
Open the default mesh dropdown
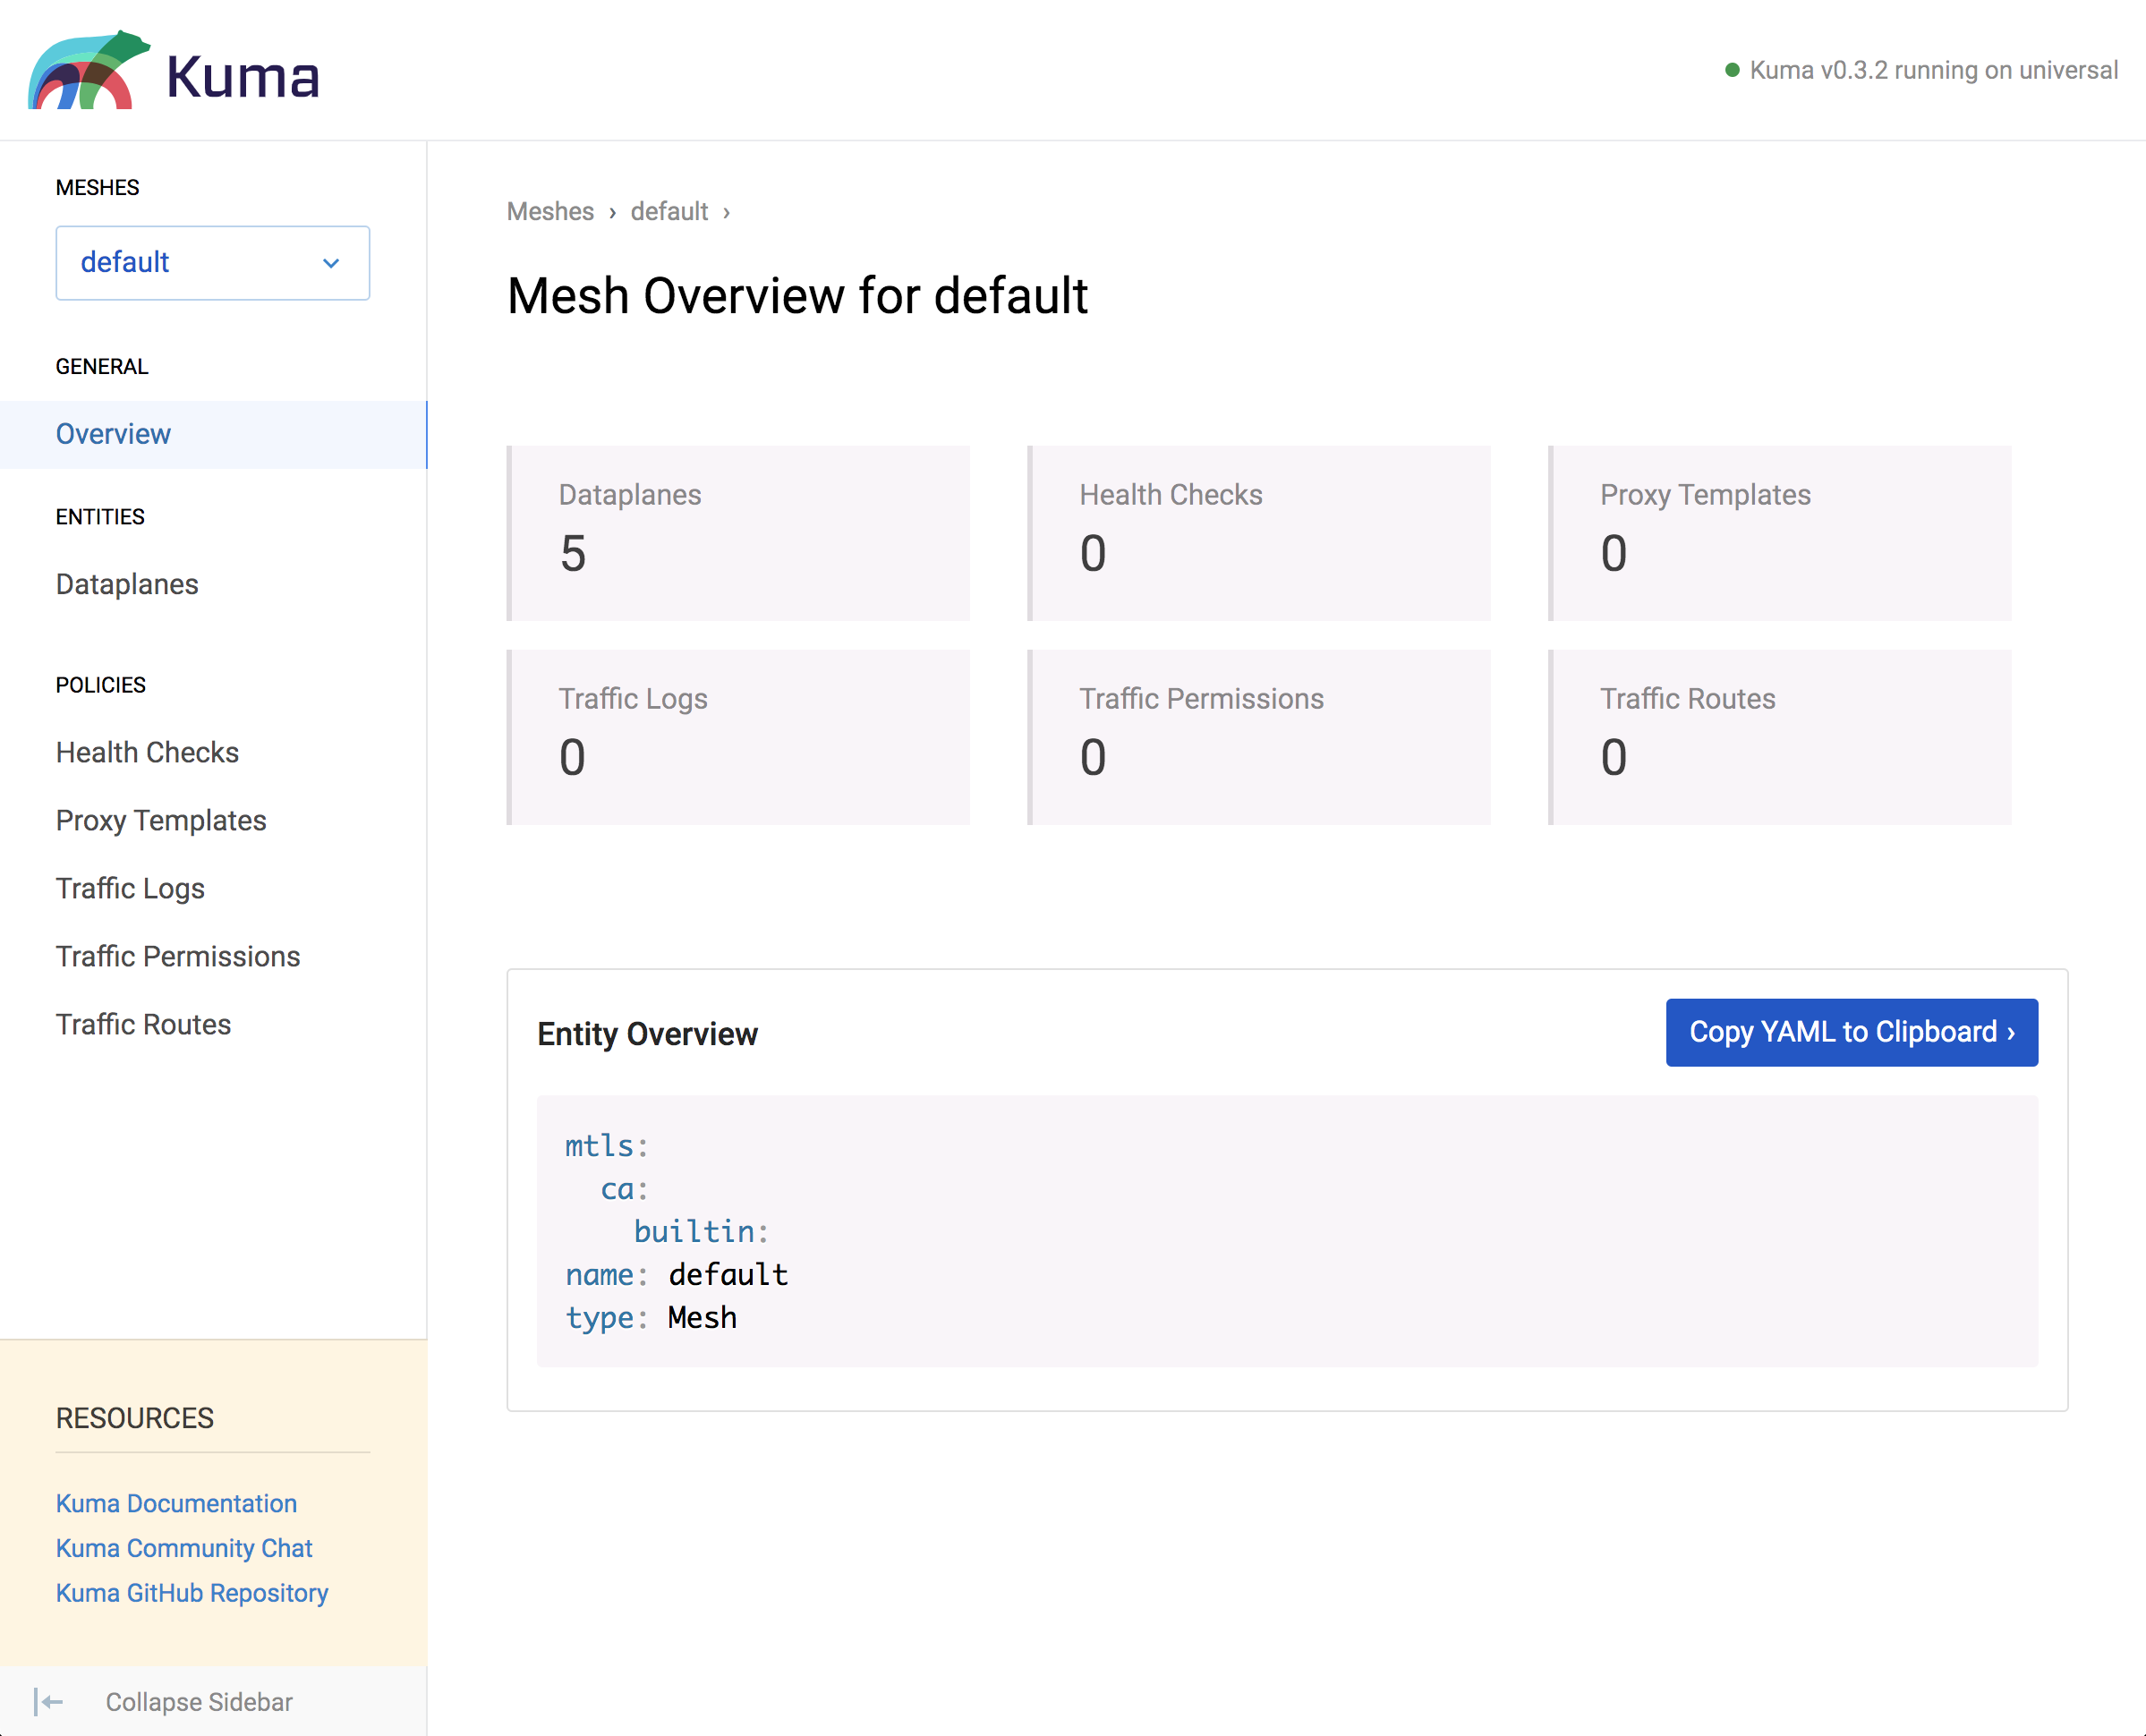[213, 263]
